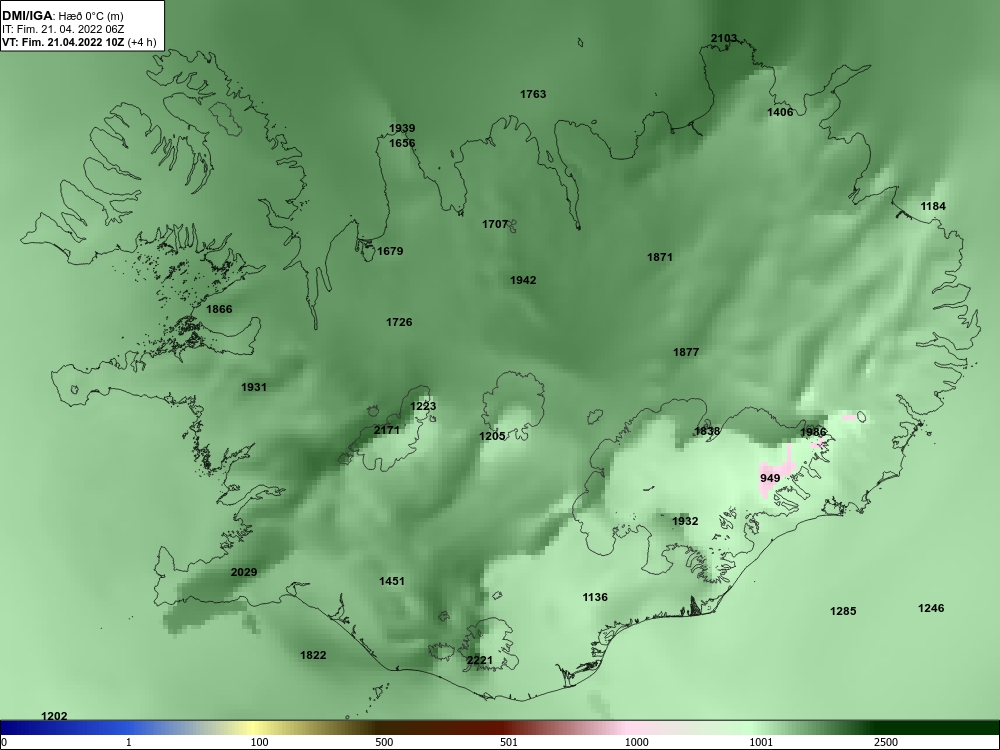1000x750 pixels.
Task: Select the 1223 glacier value
Action: pos(423,406)
